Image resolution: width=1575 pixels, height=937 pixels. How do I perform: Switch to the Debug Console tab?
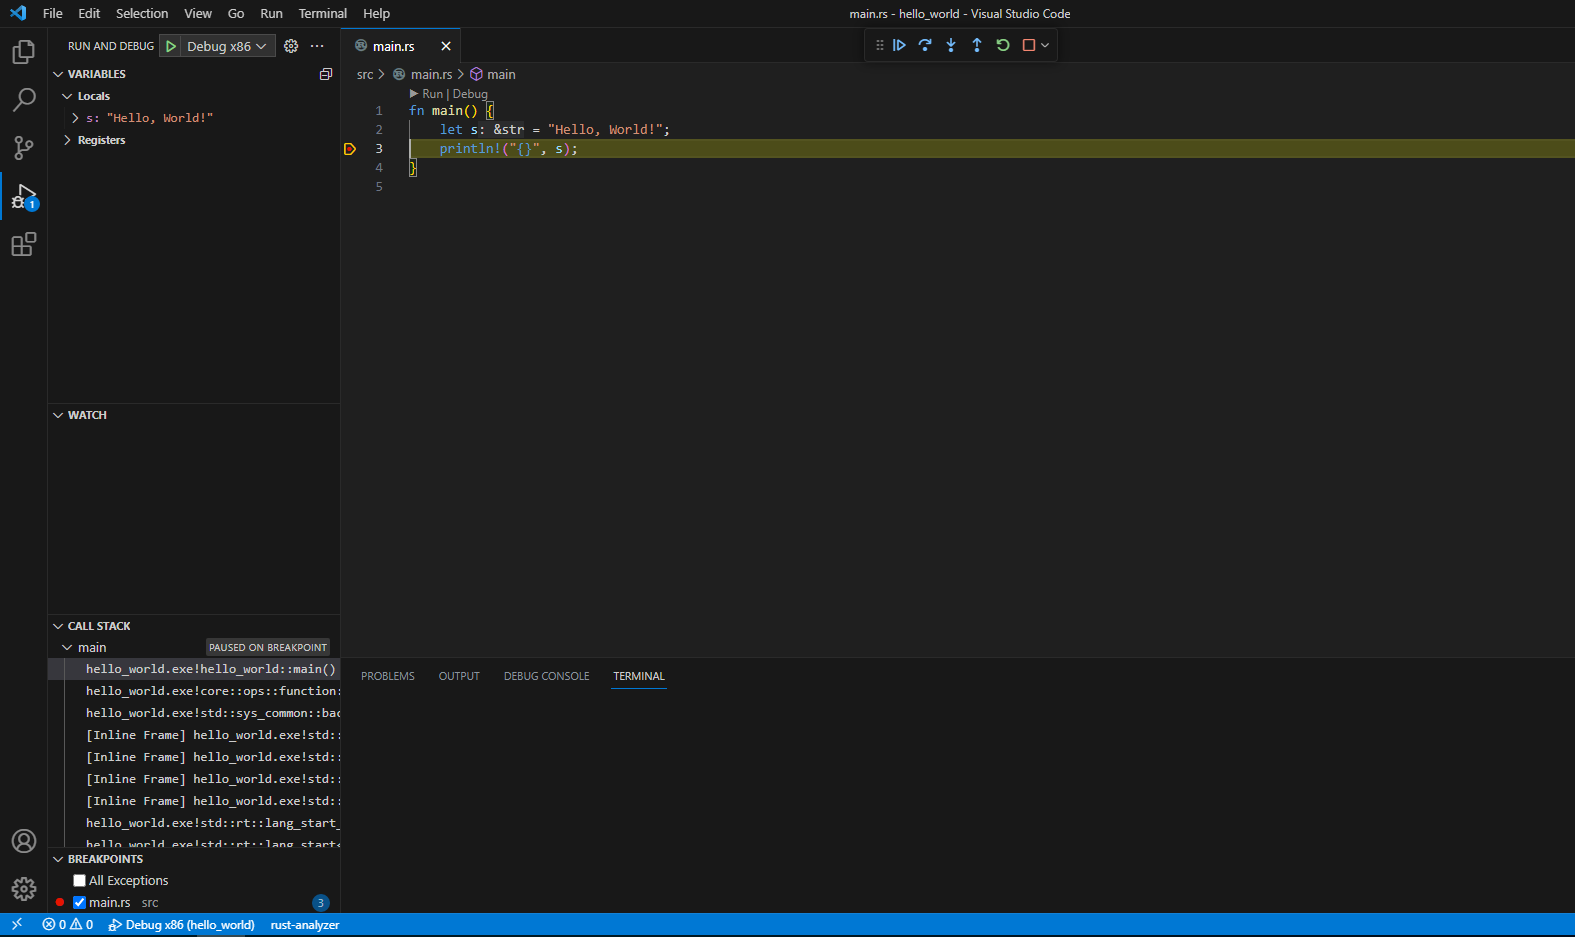(546, 676)
